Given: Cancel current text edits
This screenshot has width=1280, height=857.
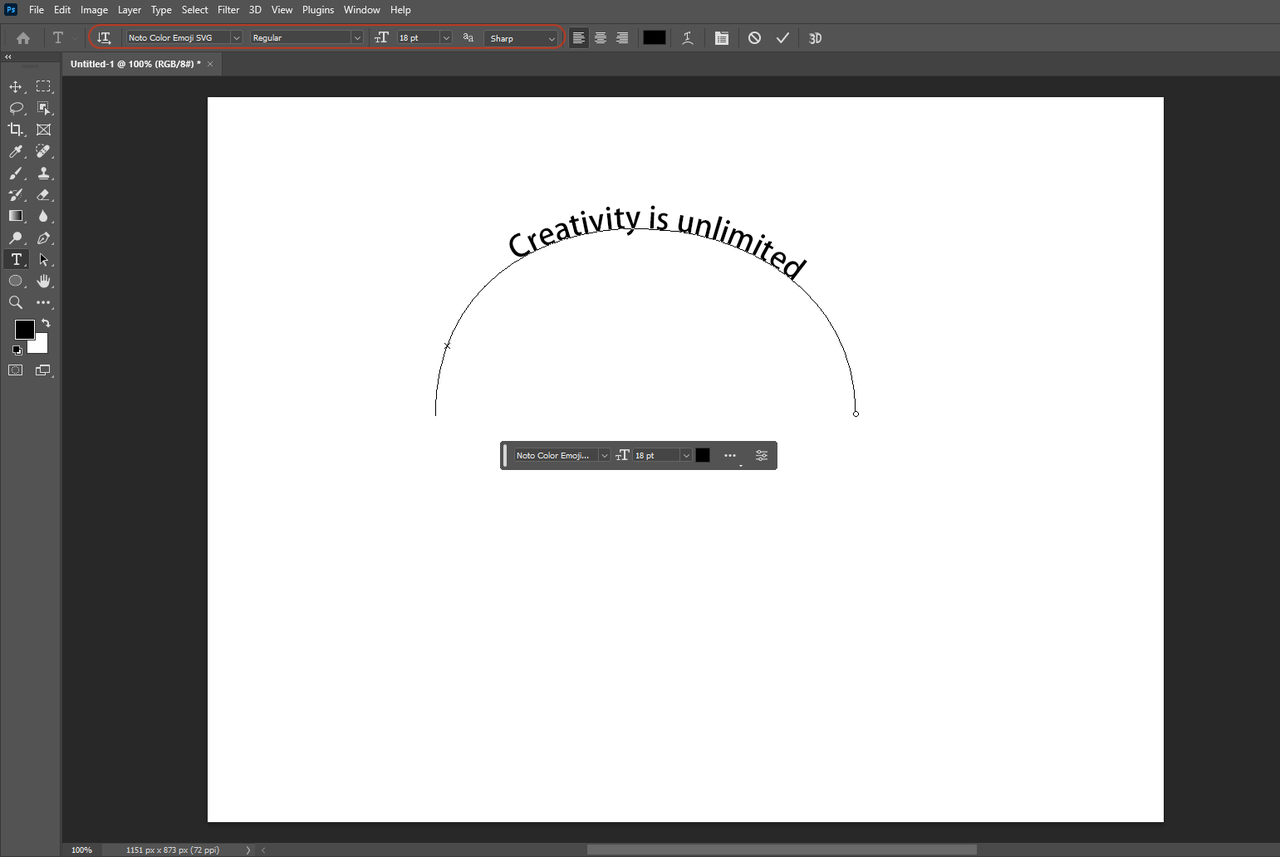Looking at the screenshot, I should click(753, 37).
